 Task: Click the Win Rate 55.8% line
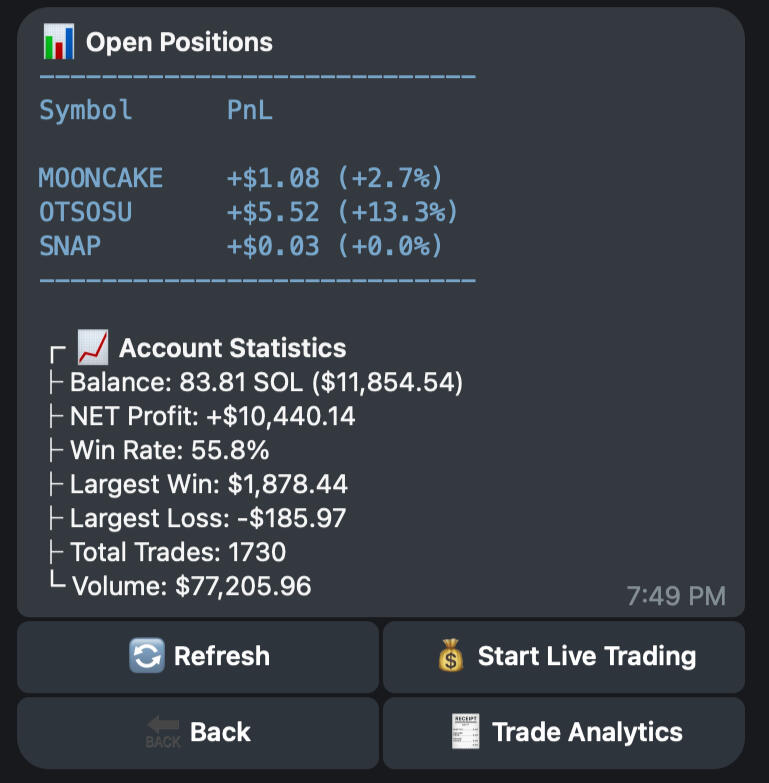pos(159,450)
